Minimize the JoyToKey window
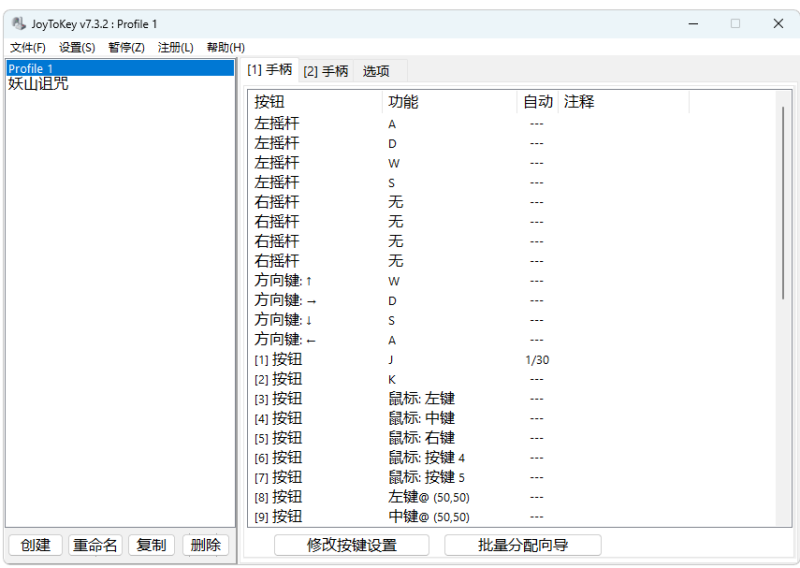Viewport: 800px width, 568px height. (x=693, y=23)
